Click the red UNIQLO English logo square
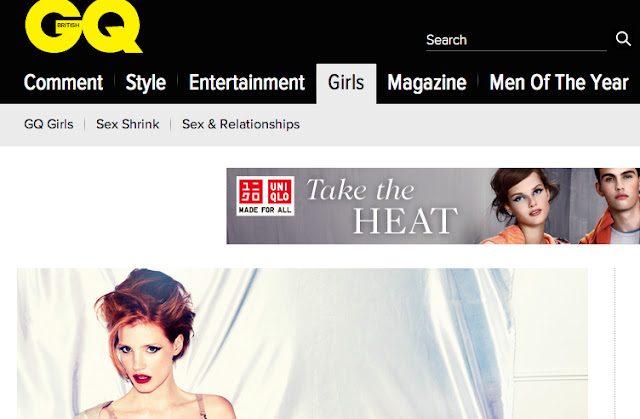The height and width of the screenshot is (419, 640). 280,191
